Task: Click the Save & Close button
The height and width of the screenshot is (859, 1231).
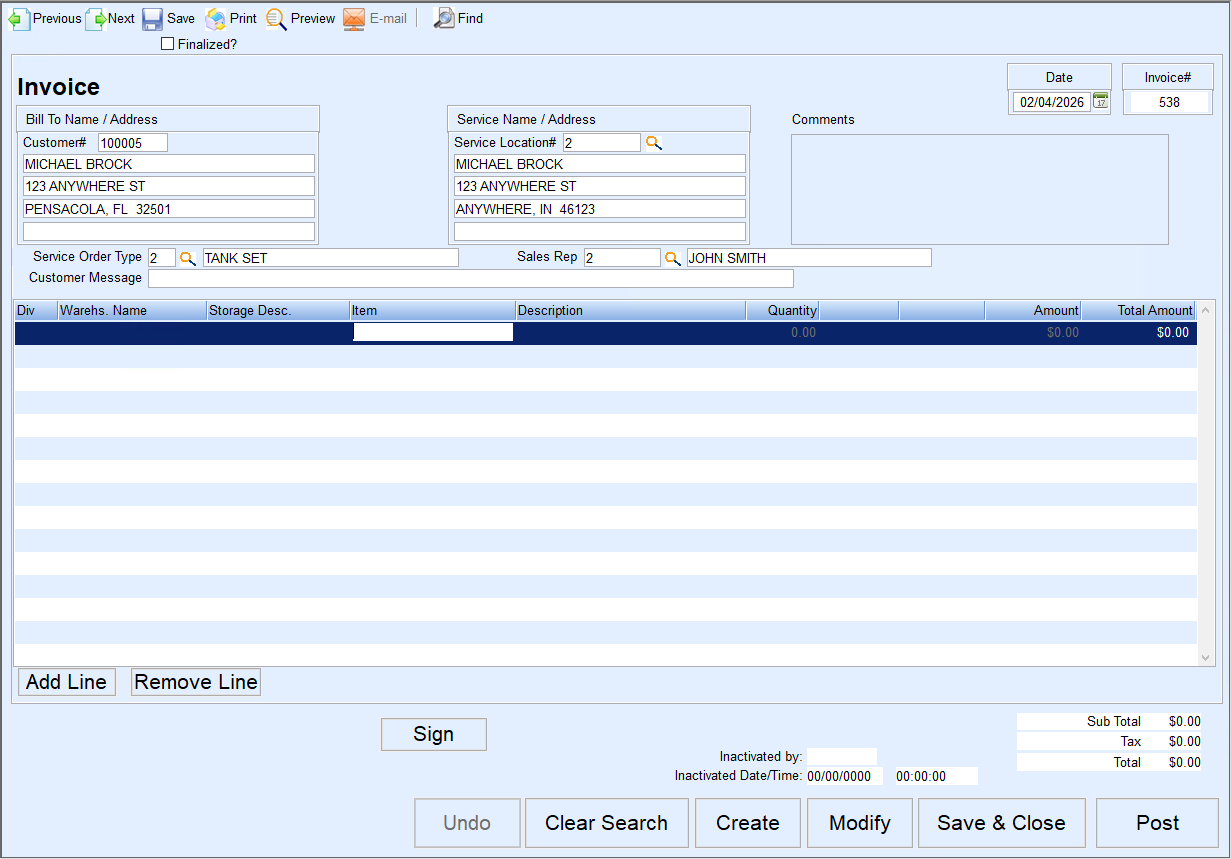Action: coord(1001,823)
